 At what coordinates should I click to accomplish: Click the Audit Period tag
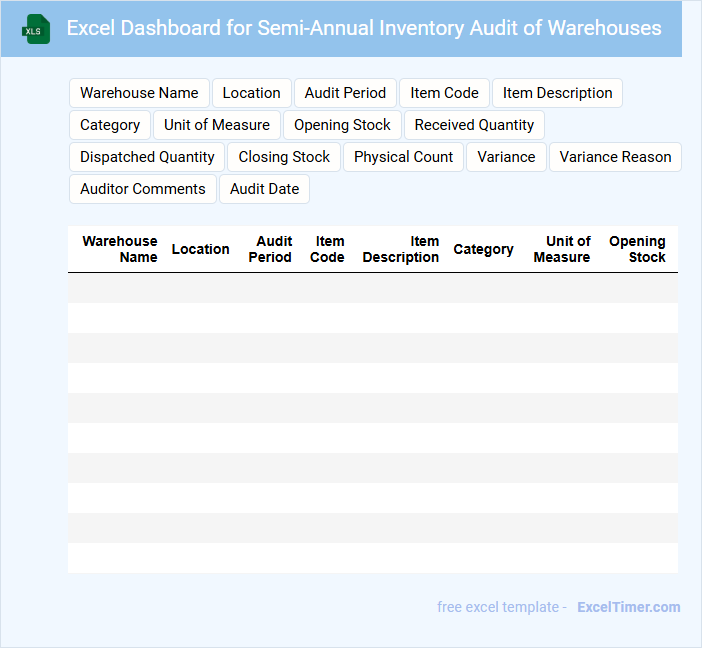(345, 93)
